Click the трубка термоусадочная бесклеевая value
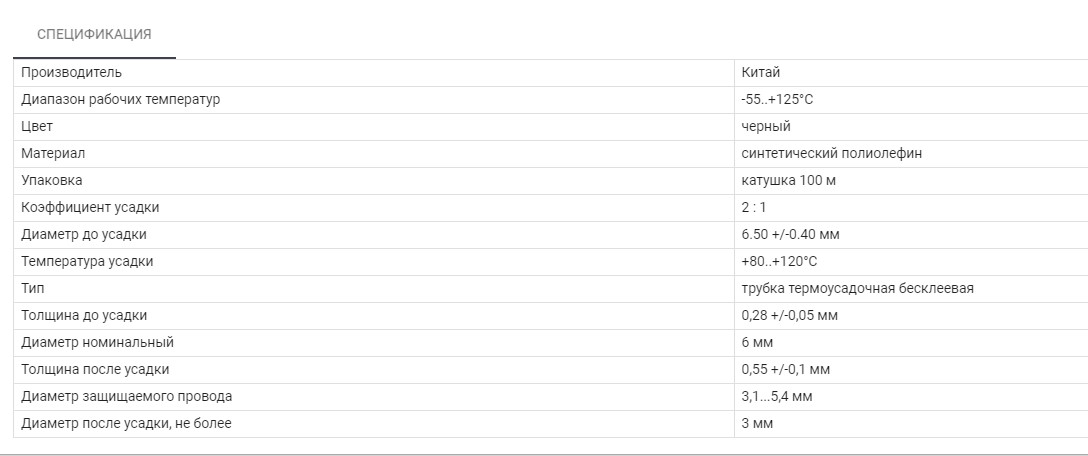1088x456 pixels. pos(858,289)
